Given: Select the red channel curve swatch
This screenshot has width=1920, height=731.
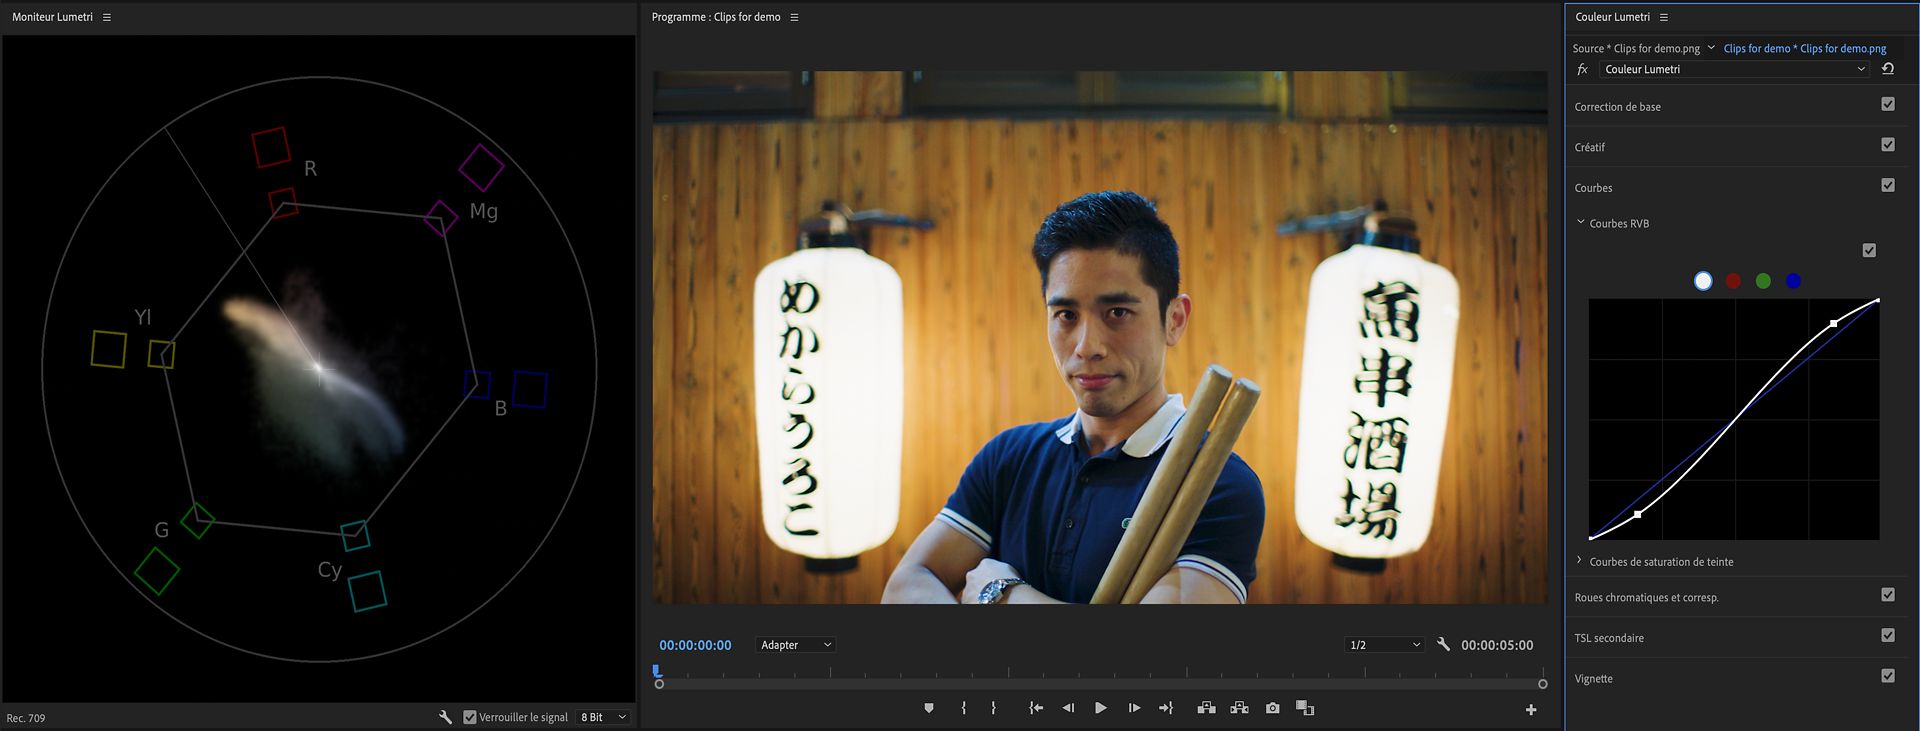Looking at the screenshot, I should 1733,281.
